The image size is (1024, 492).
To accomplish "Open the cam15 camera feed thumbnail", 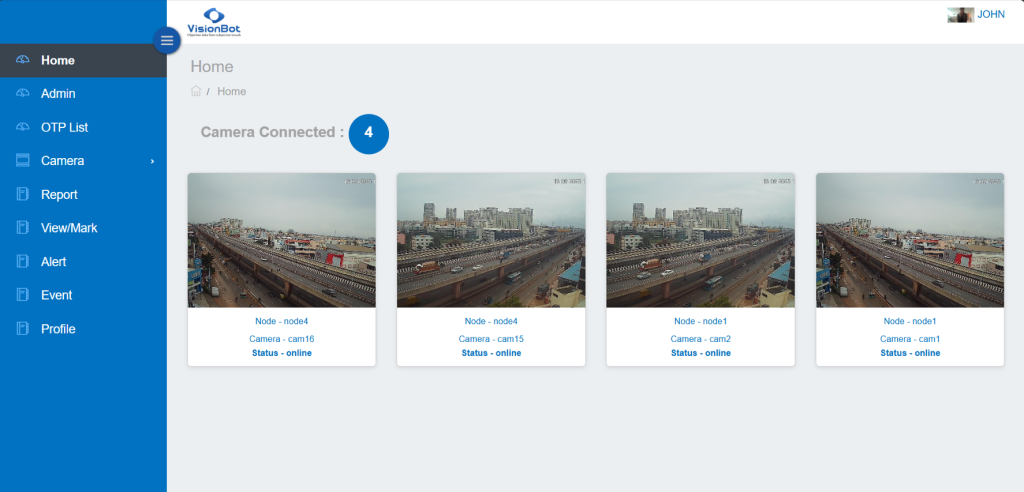I will (491, 240).
